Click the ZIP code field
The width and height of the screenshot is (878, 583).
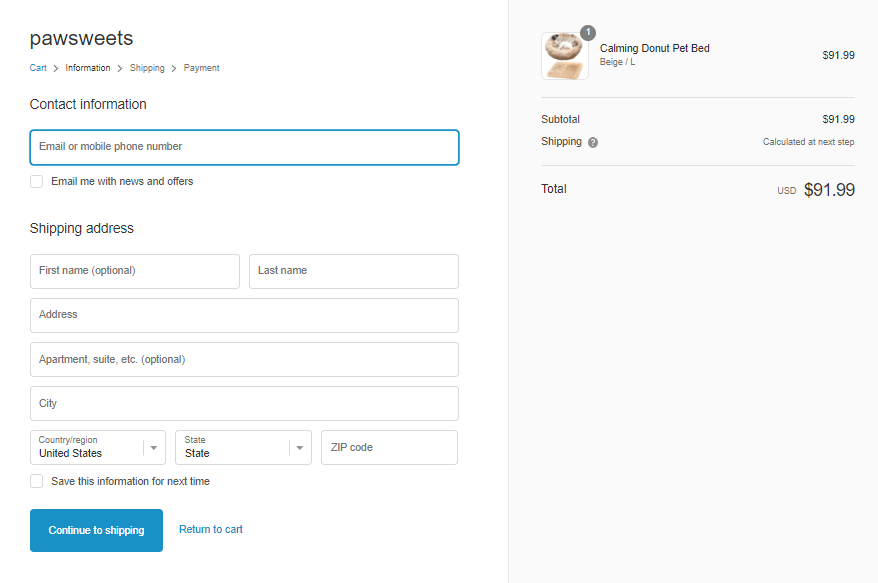(x=389, y=447)
